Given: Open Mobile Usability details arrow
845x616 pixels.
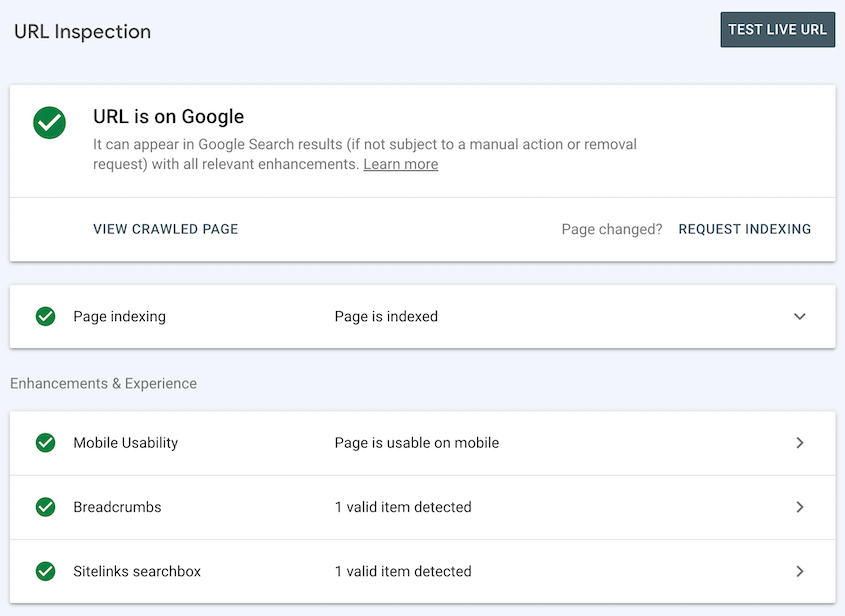Looking at the screenshot, I should [800, 443].
